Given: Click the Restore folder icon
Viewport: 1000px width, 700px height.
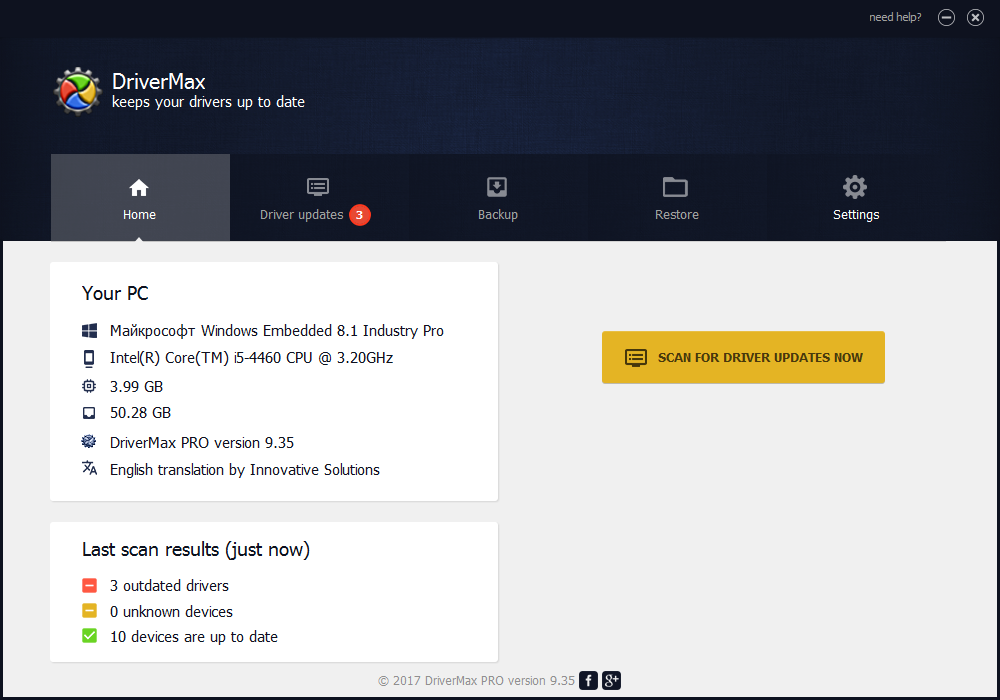Looking at the screenshot, I should tap(675, 187).
